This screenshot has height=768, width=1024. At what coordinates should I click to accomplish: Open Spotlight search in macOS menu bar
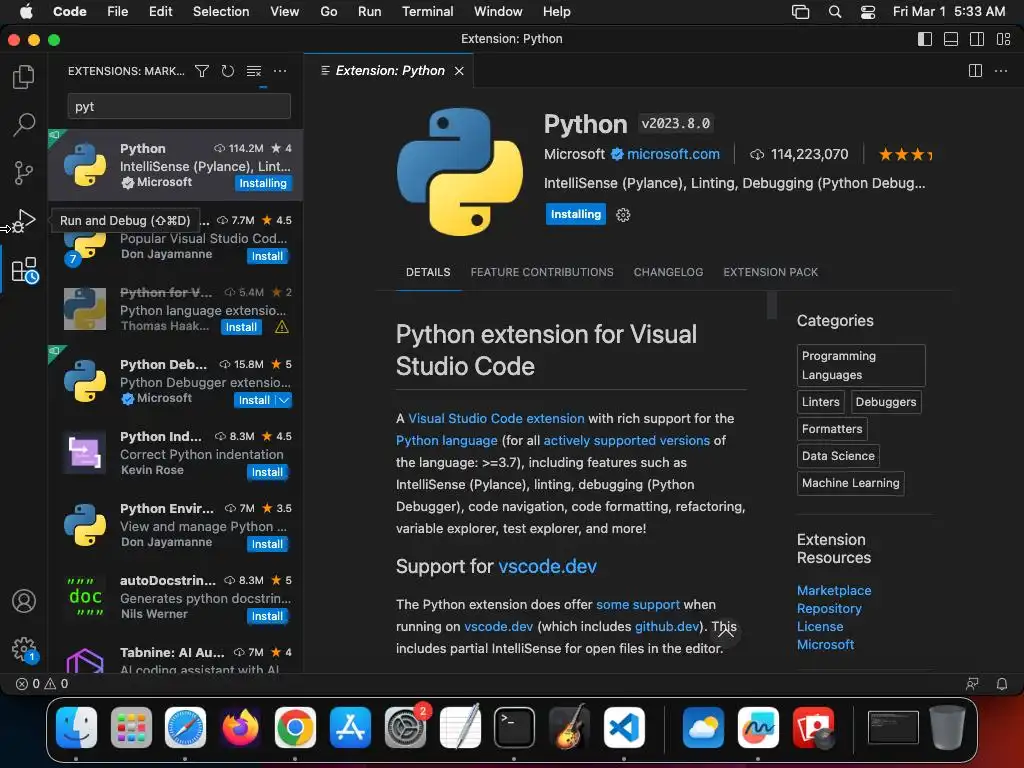coord(835,12)
